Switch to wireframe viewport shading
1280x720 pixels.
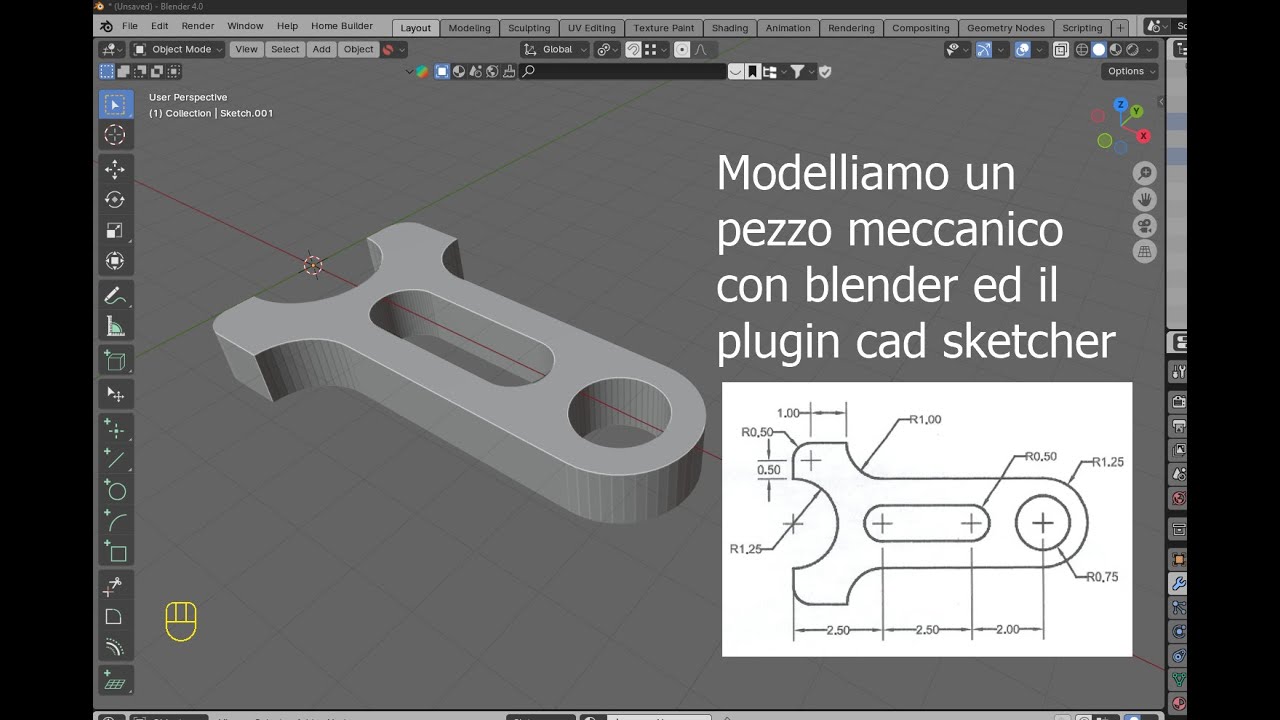1082,49
